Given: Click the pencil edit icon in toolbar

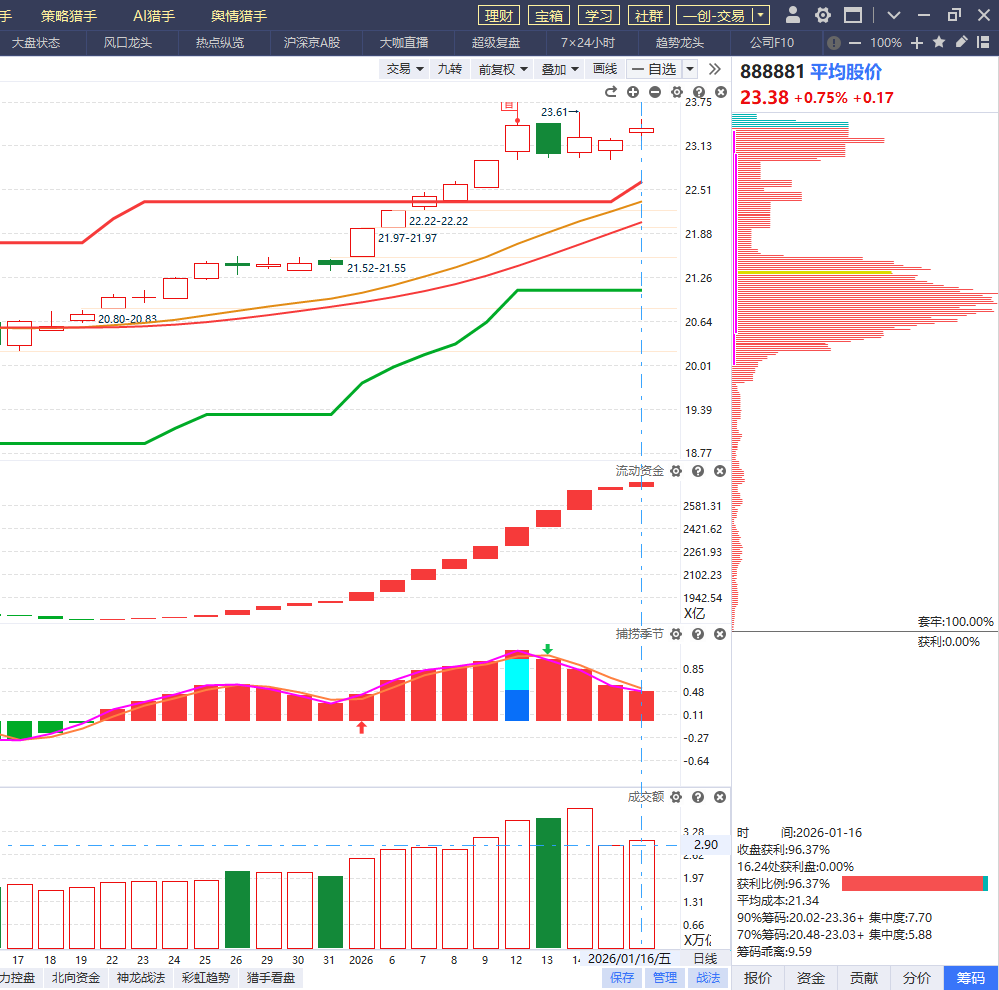Looking at the screenshot, I should (x=961, y=42).
